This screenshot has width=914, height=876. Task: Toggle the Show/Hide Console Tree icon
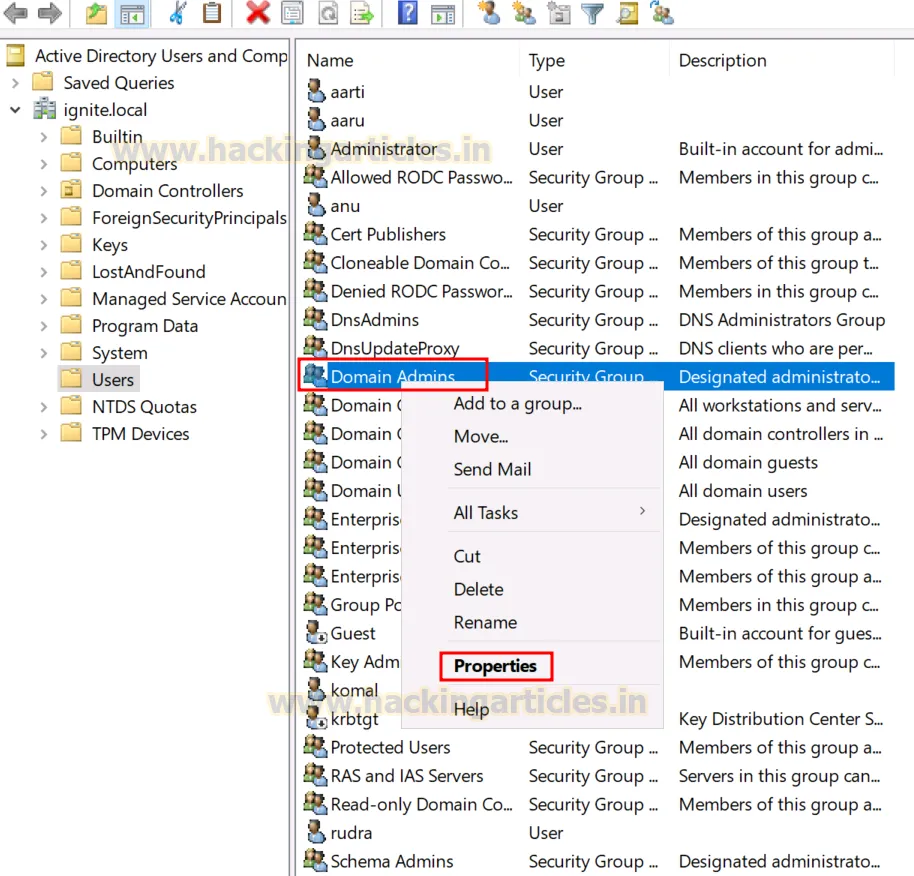pyautogui.click(x=131, y=13)
